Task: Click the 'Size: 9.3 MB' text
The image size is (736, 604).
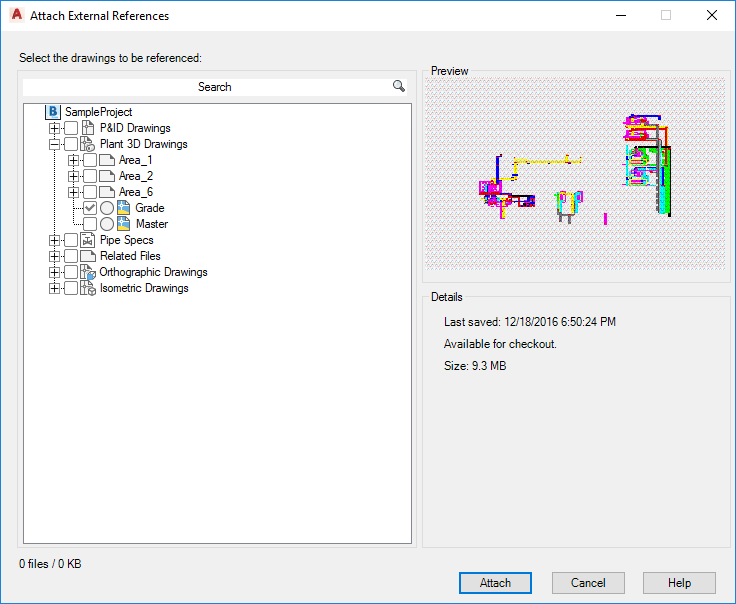Action: tap(475, 366)
